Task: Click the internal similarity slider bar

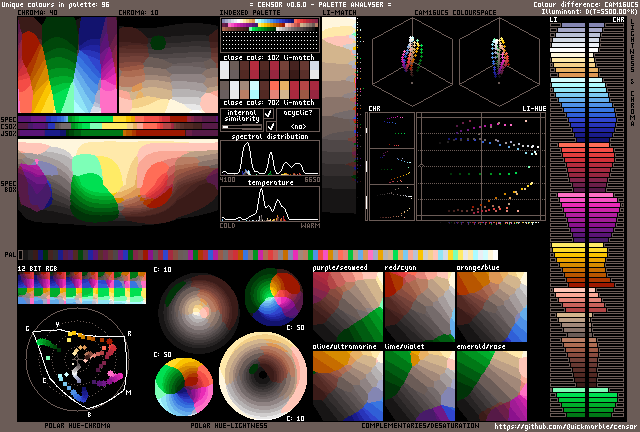Action: [x=241, y=128]
